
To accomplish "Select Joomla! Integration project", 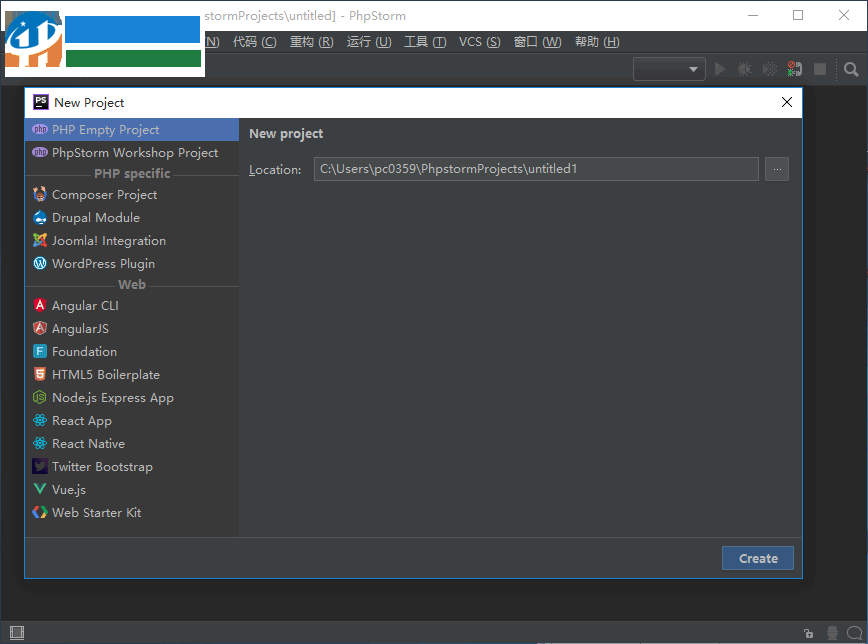I will click(x=132, y=240).
